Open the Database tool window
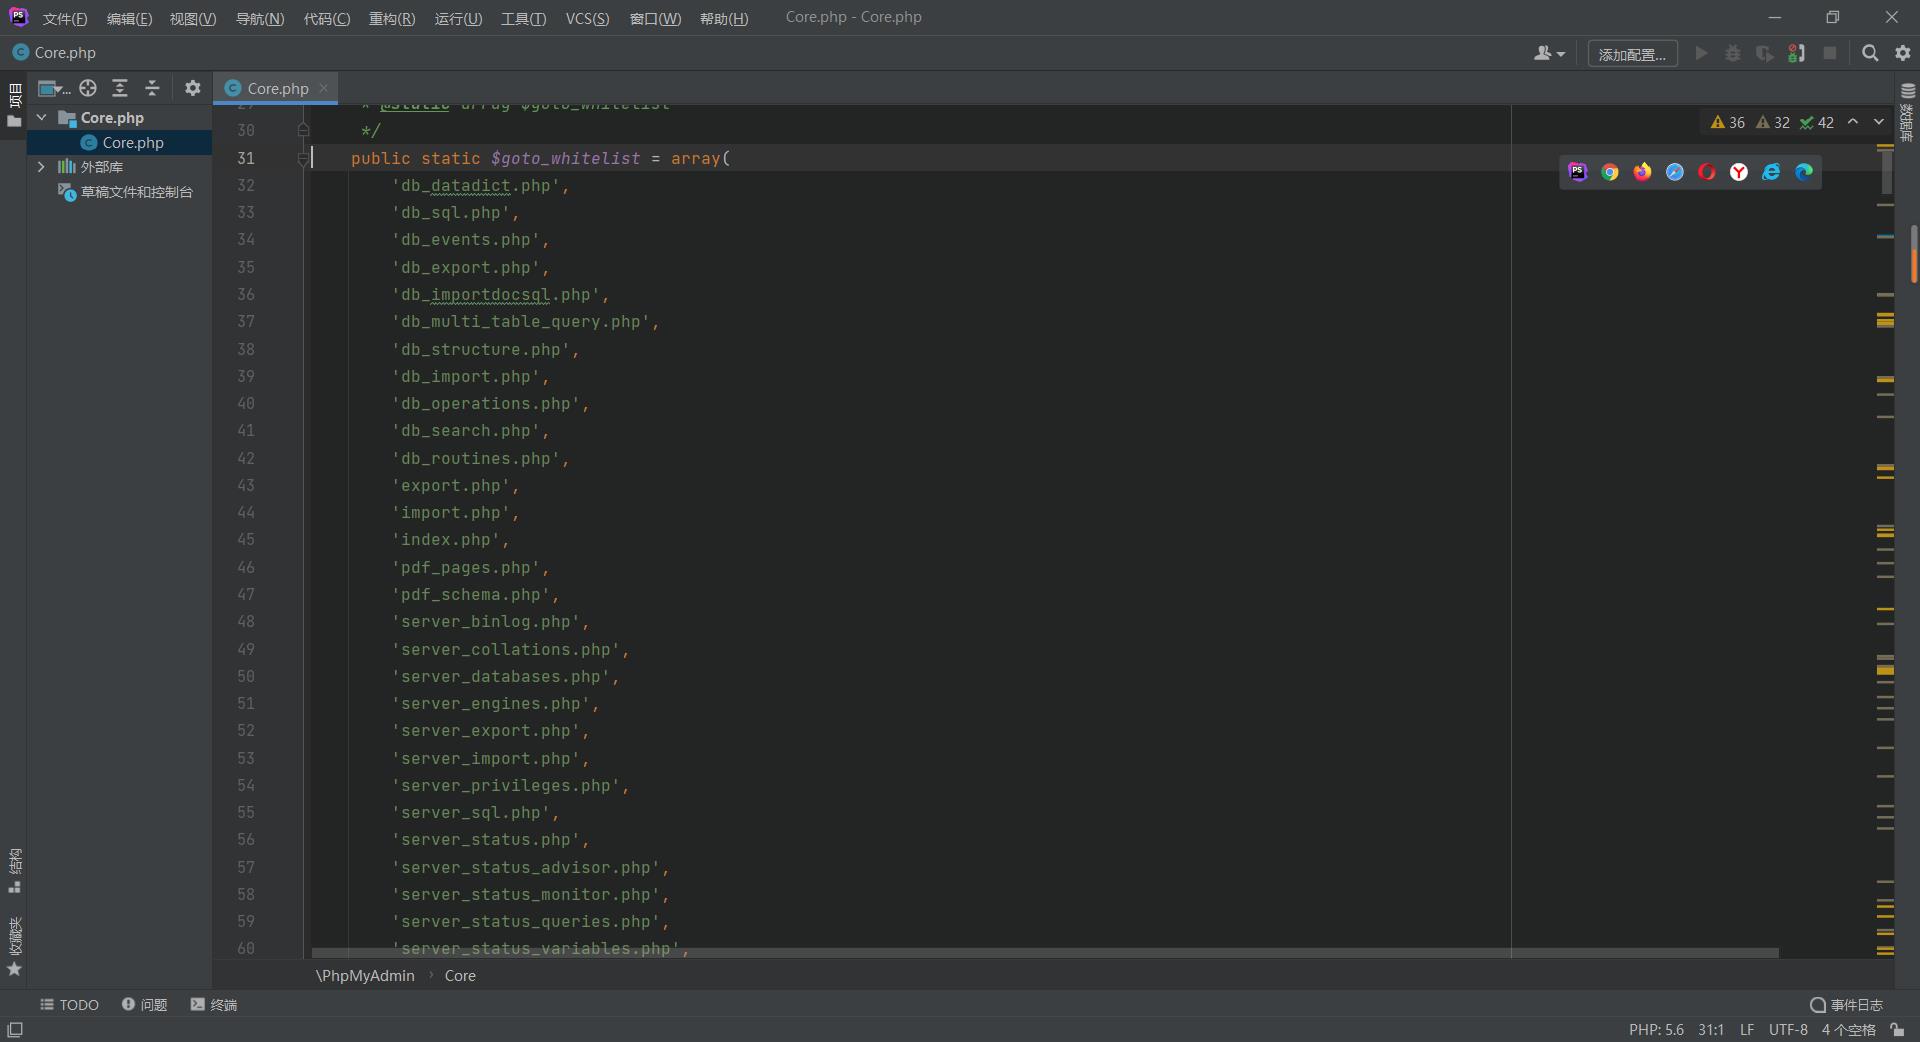This screenshot has width=1920, height=1042. coord(1907,112)
